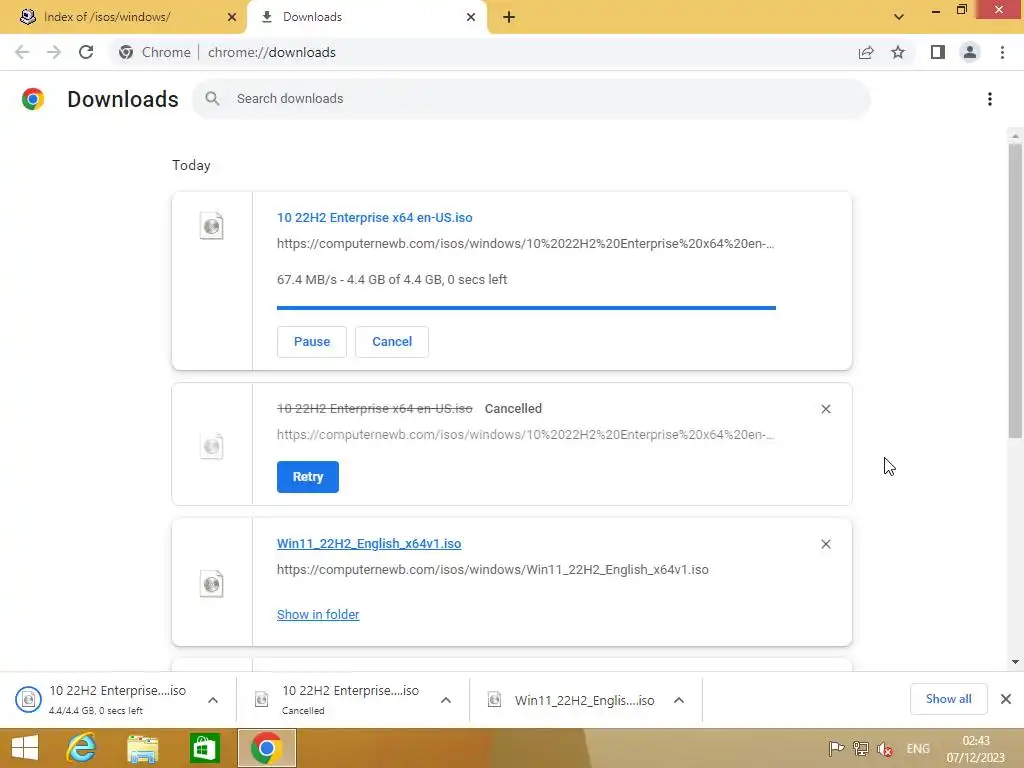The width and height of the screenshot is (1024, 768).
Task: Click the '67.4 MB/s - 4.4 GB of 4.4 GB' status
Action: click(x=392, y=280)
